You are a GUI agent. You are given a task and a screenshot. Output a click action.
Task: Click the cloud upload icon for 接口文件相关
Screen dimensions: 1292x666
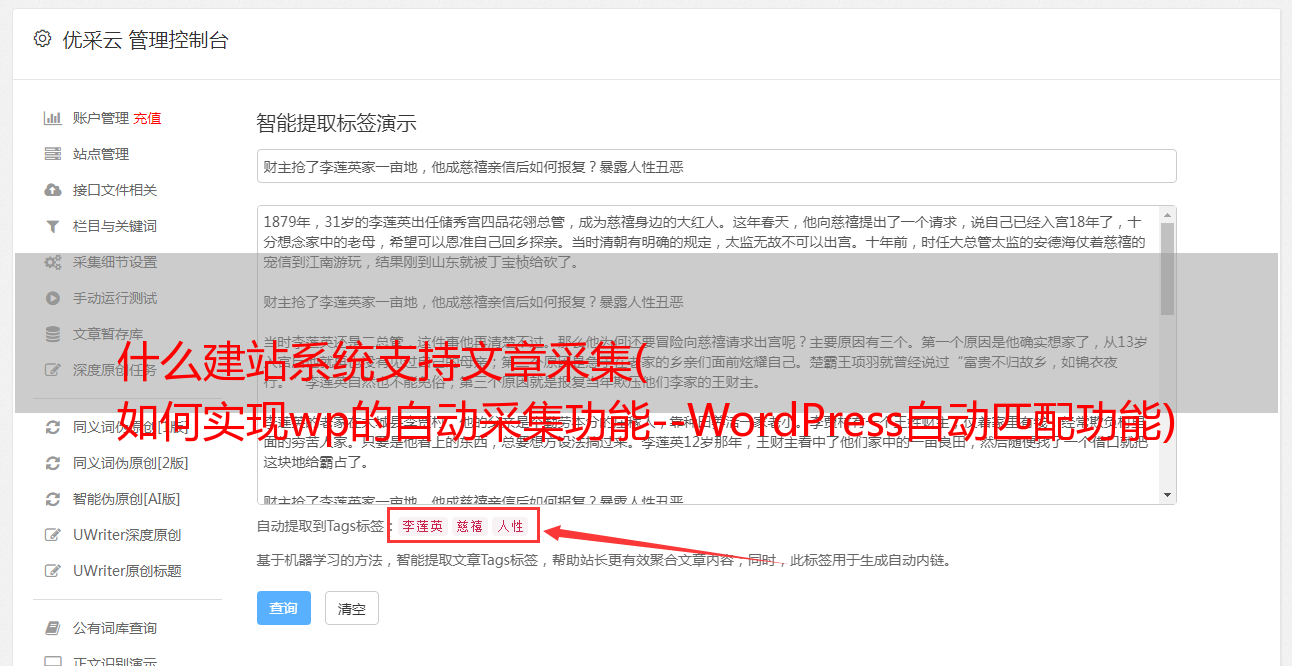53,190
